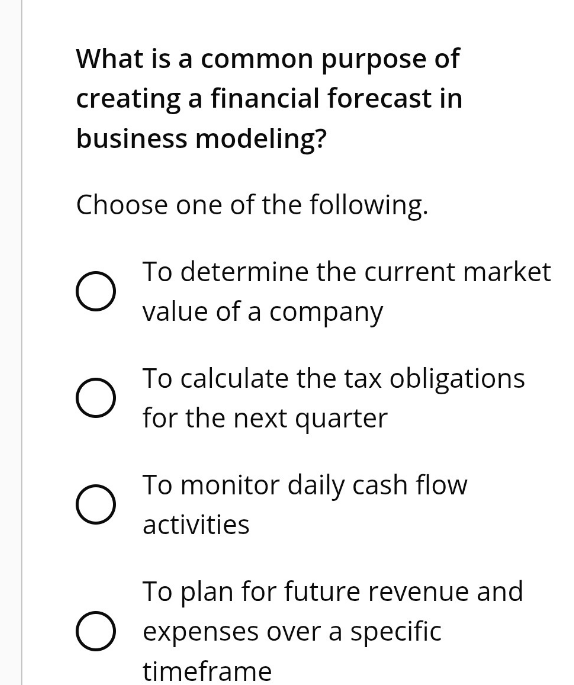The image size is (574, 685).
Task: Click the 'Choose one of the following.' instruction text
Action: click(x=252, y=205)
